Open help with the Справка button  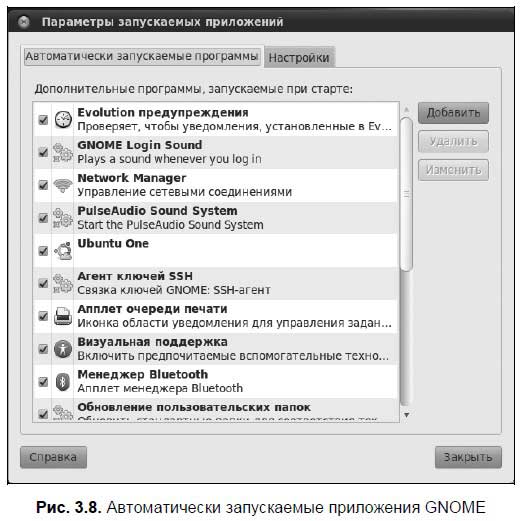pyautogui.click(x=53, y=457)
